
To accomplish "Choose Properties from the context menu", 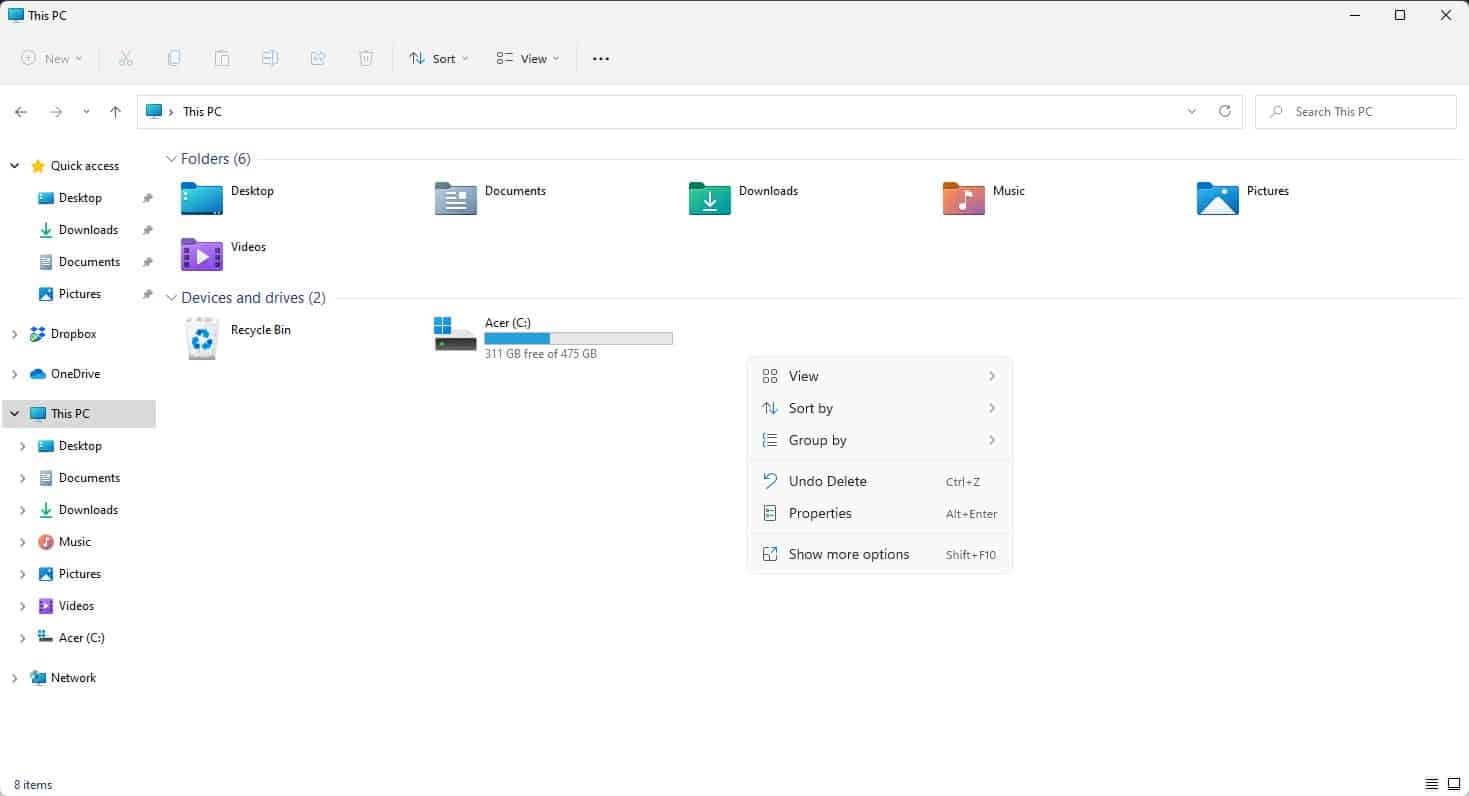I will [820, 513].
